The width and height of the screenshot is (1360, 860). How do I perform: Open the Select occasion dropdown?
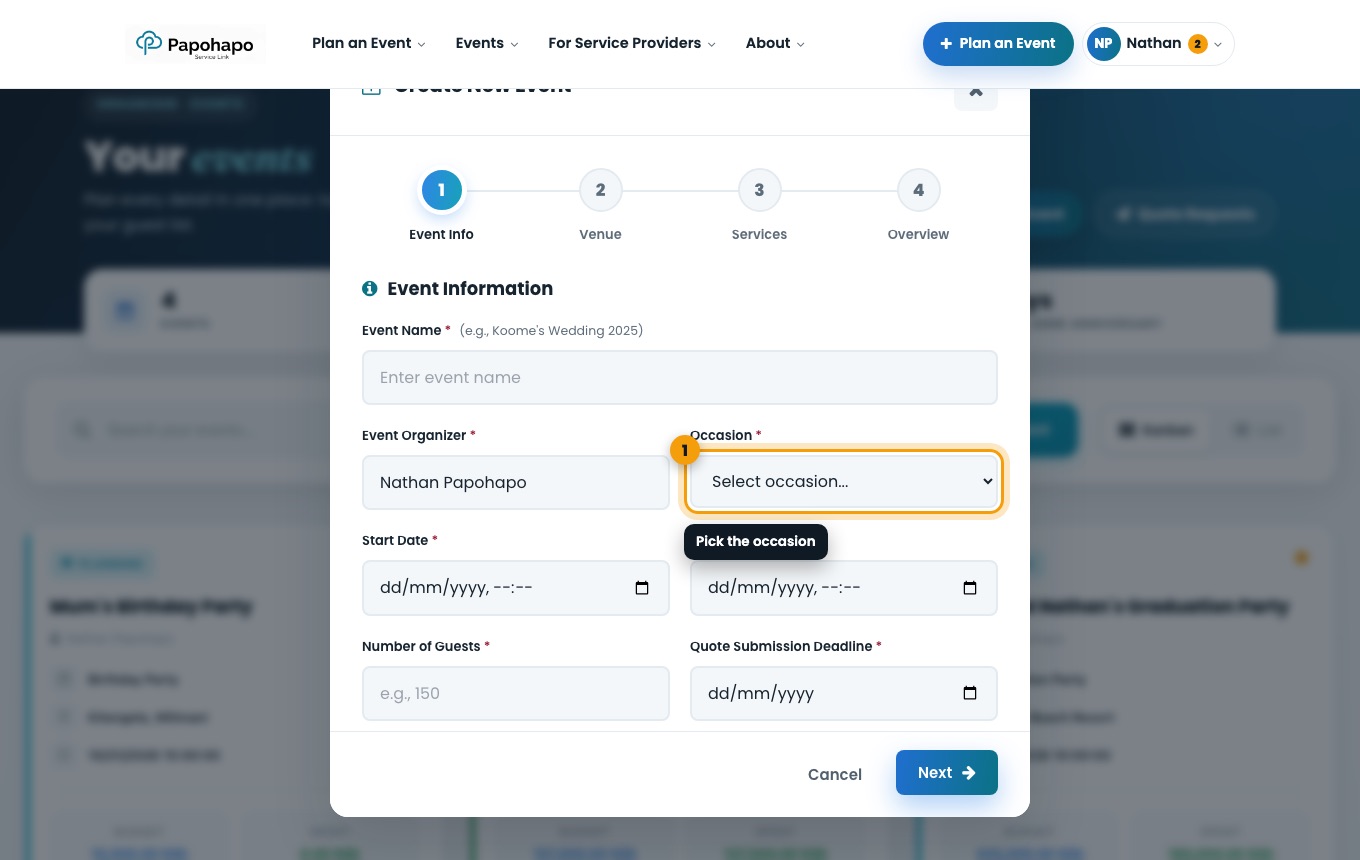(844, 481)
